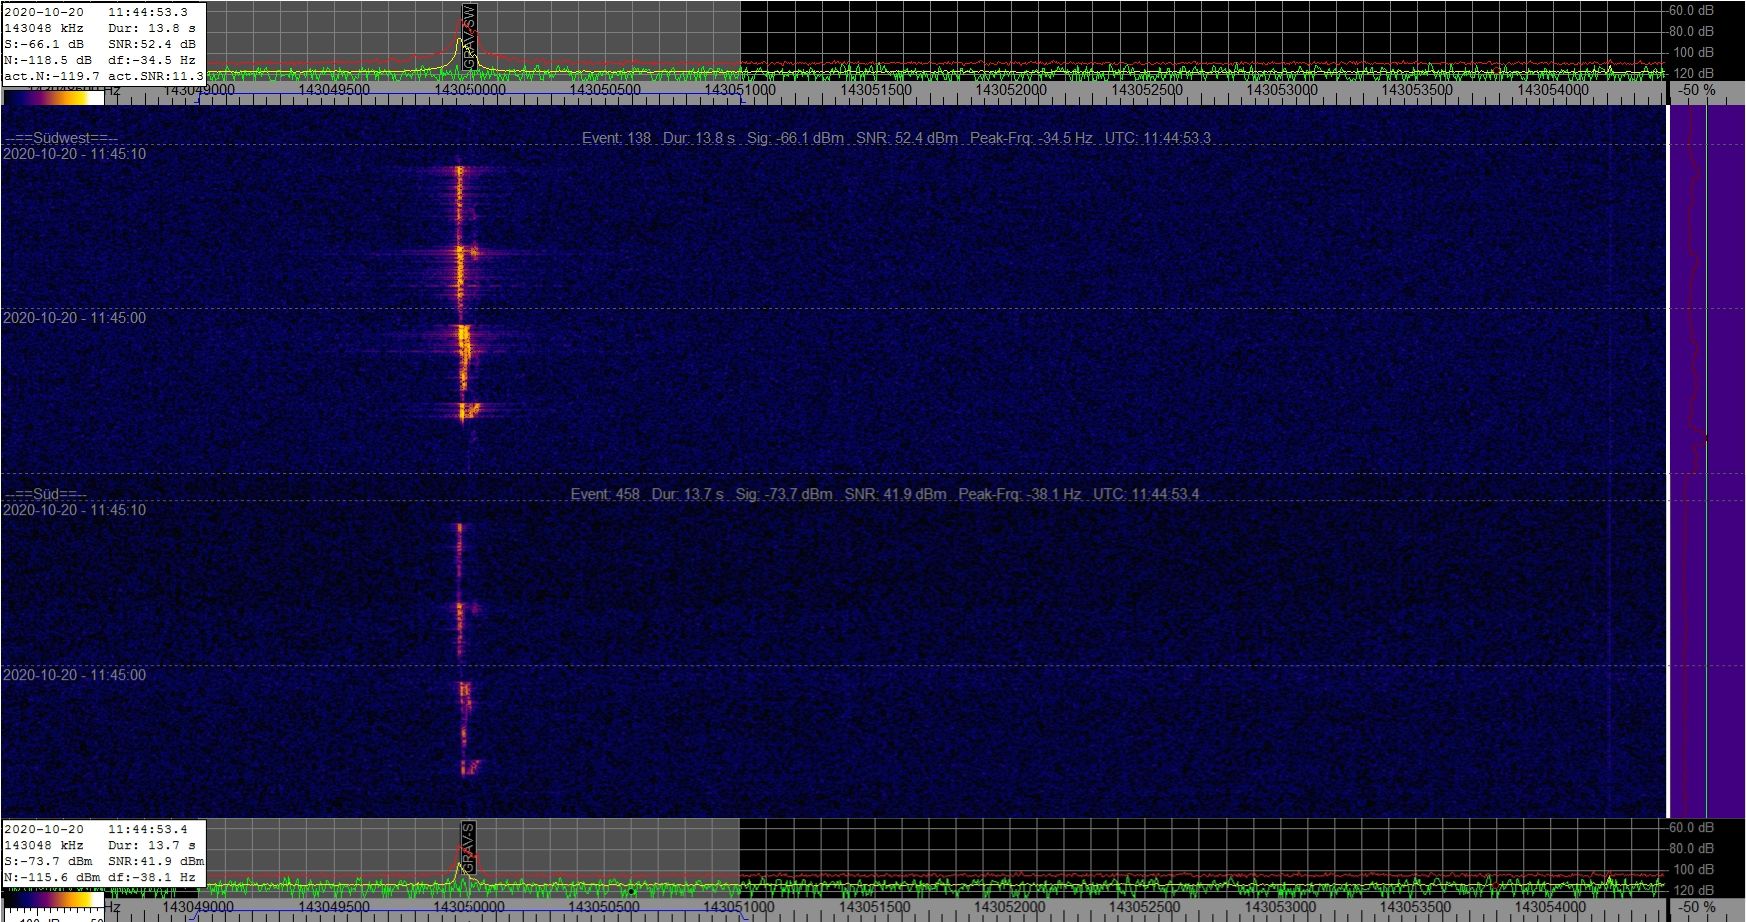Click the white vertical bar of amplitude strip

click(1669, 461)
